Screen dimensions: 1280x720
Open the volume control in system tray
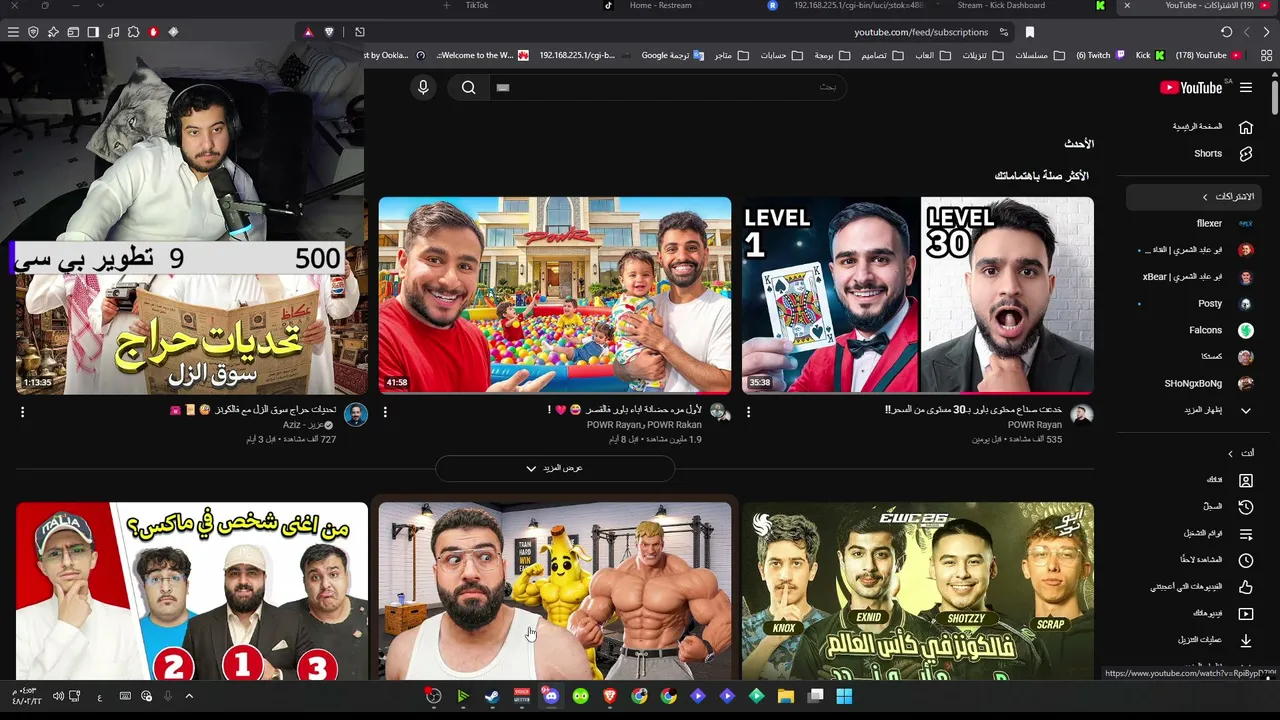click(x=58, y=696)
